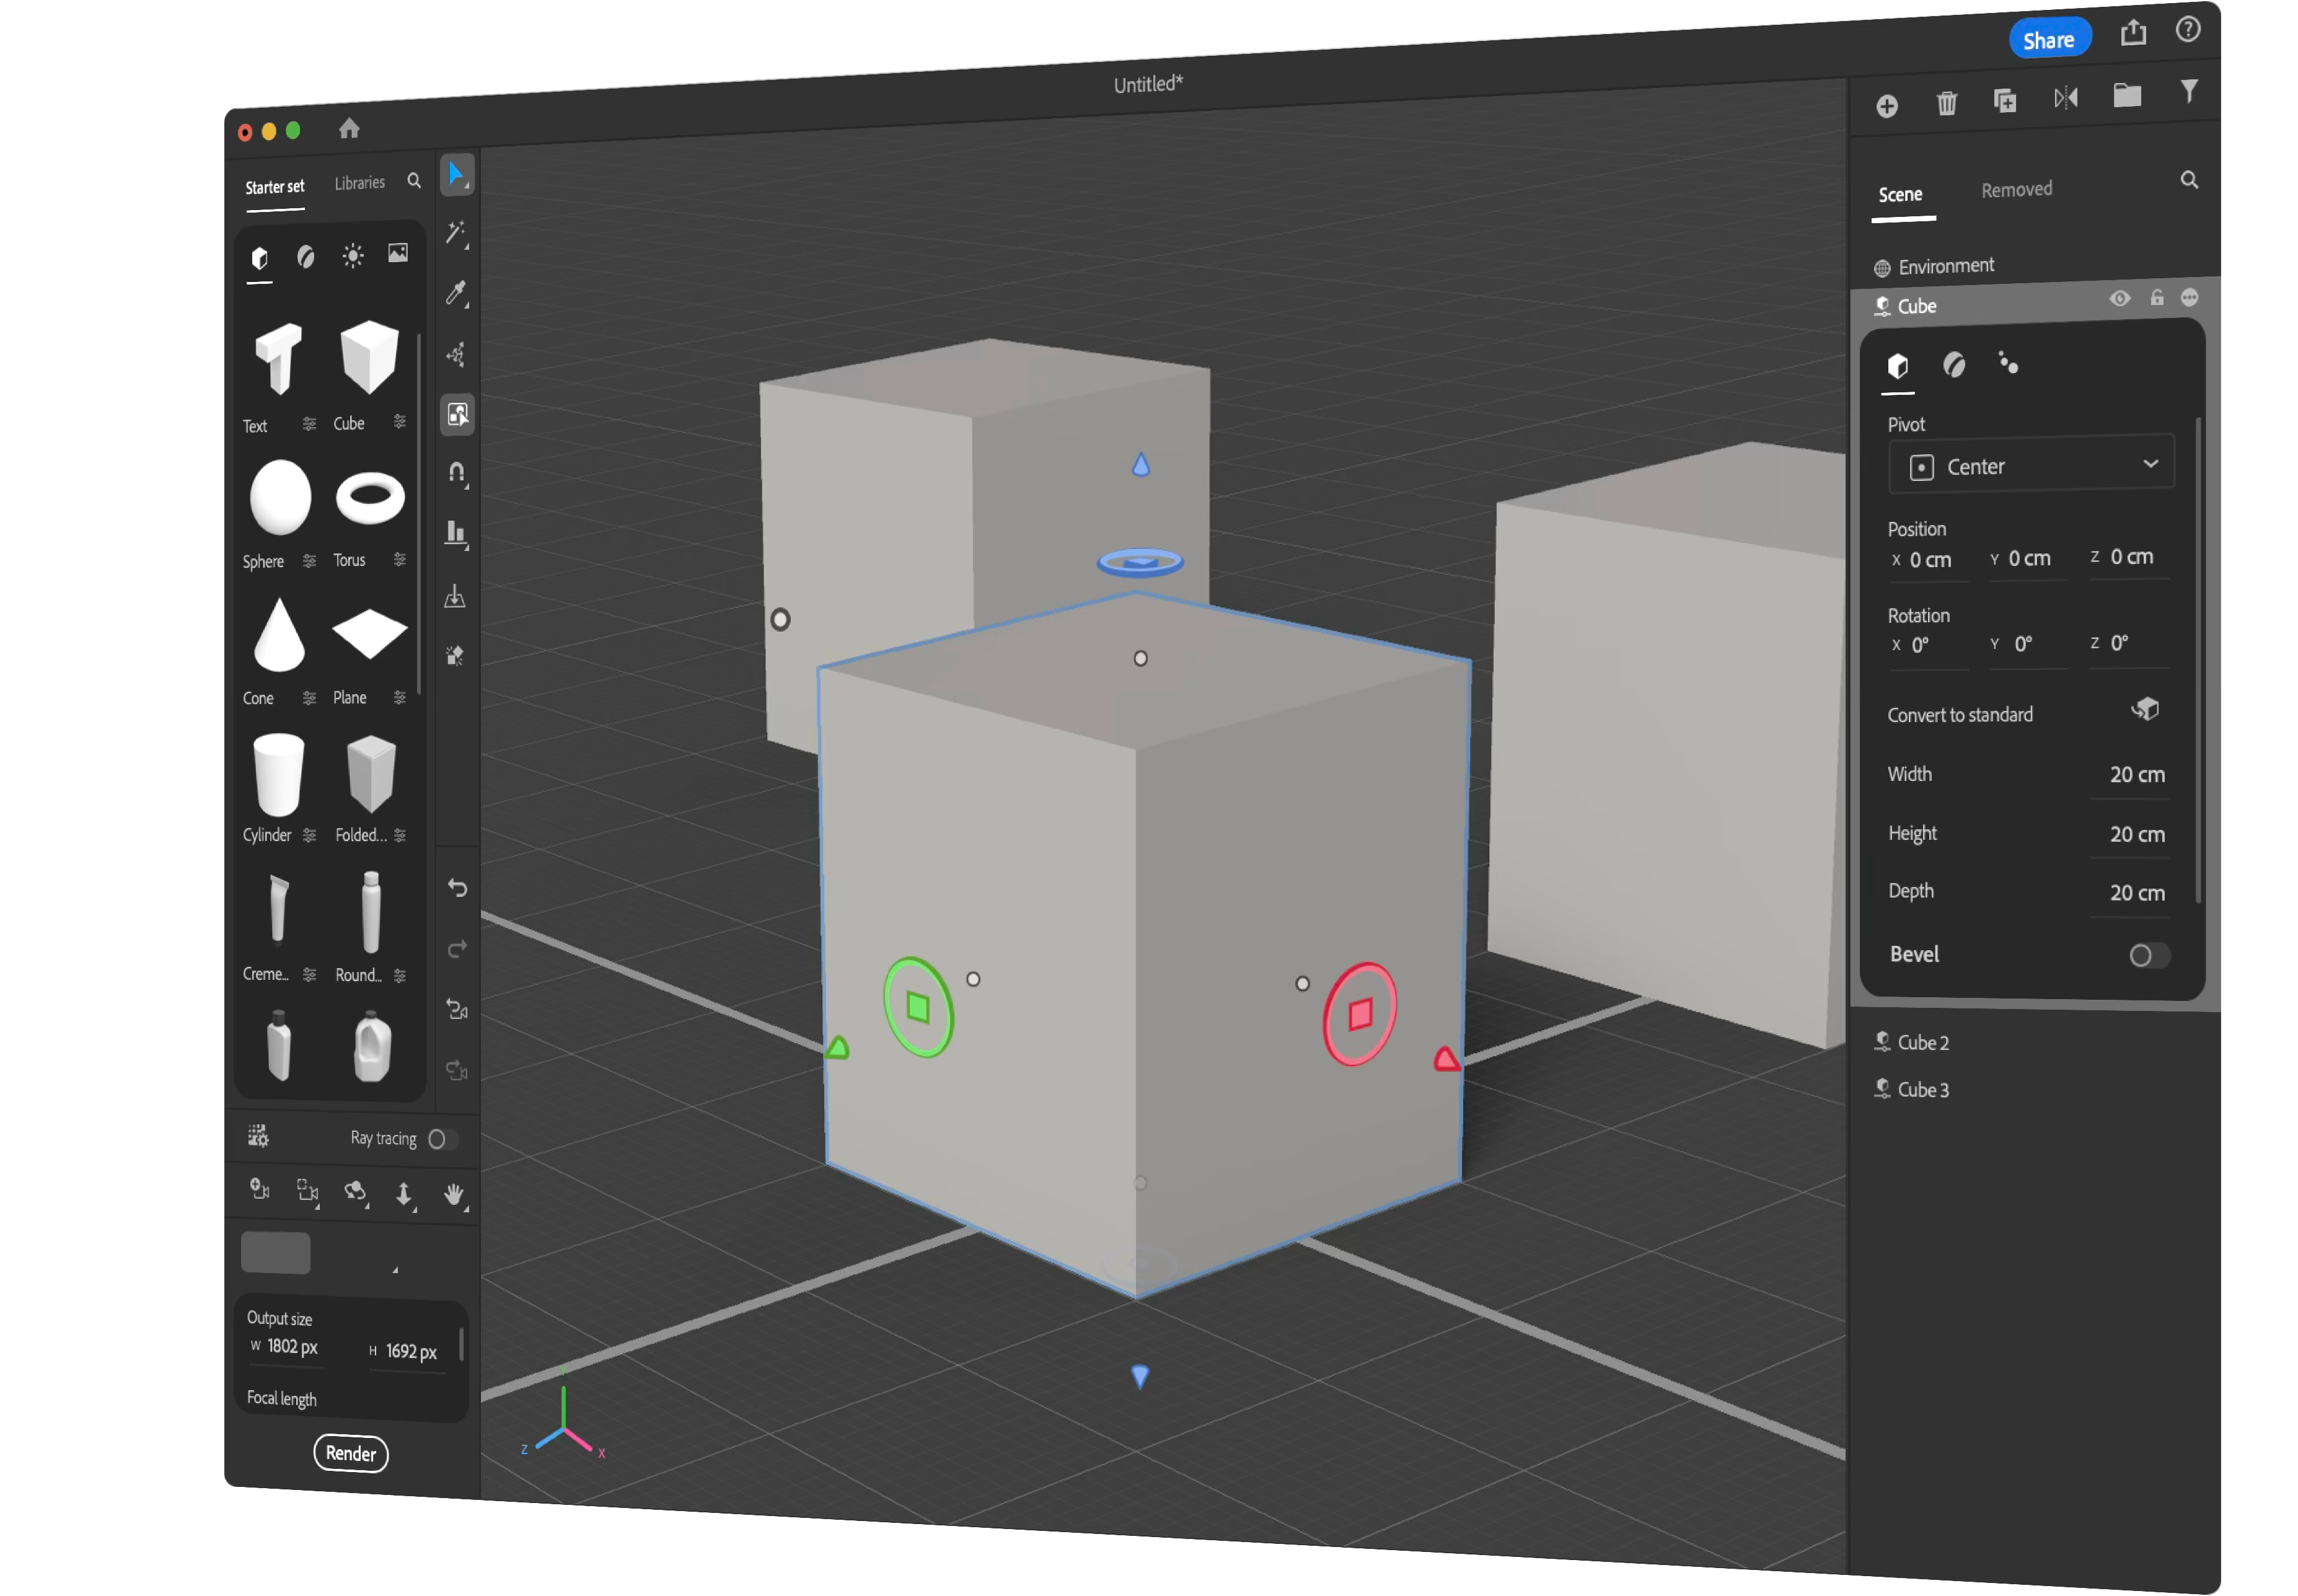Screen dimensions: 2298x1596
Task: Select the magic wand tool
Action: pos(456,233)
